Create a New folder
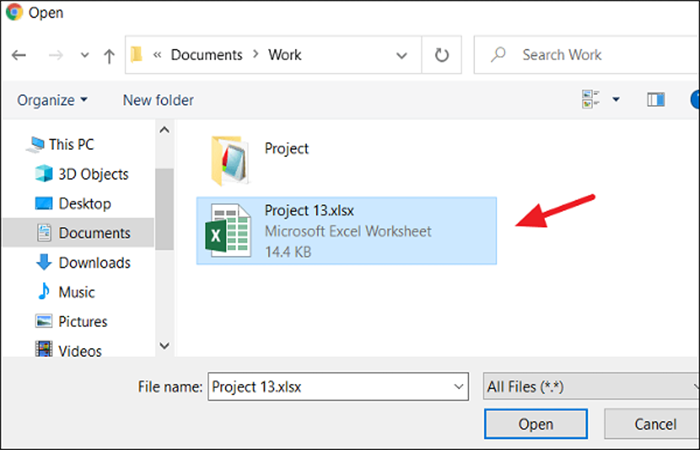 (x=158, y=100)
